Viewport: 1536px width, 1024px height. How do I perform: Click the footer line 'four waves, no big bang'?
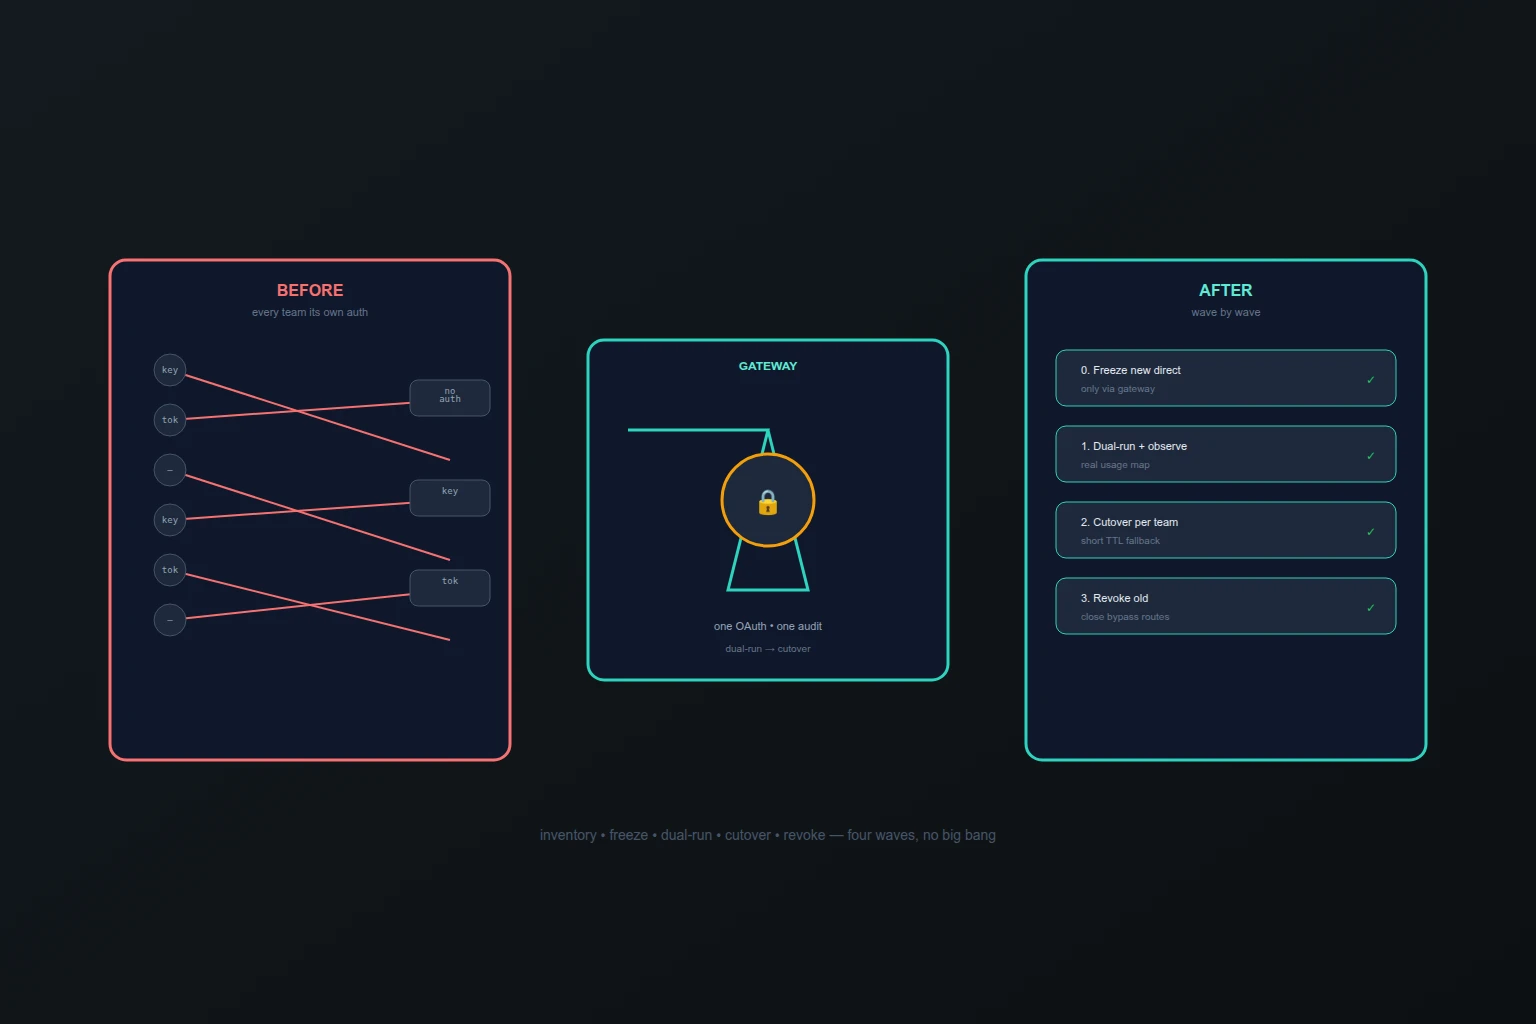[921, 835]
